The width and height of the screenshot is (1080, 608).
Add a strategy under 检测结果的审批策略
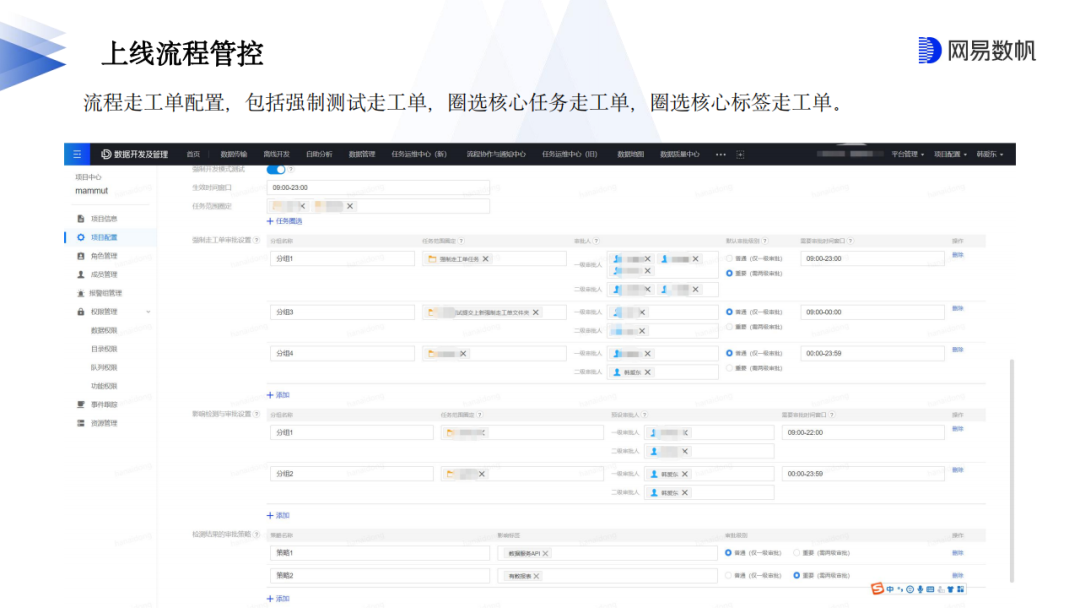tap(278, 599)
